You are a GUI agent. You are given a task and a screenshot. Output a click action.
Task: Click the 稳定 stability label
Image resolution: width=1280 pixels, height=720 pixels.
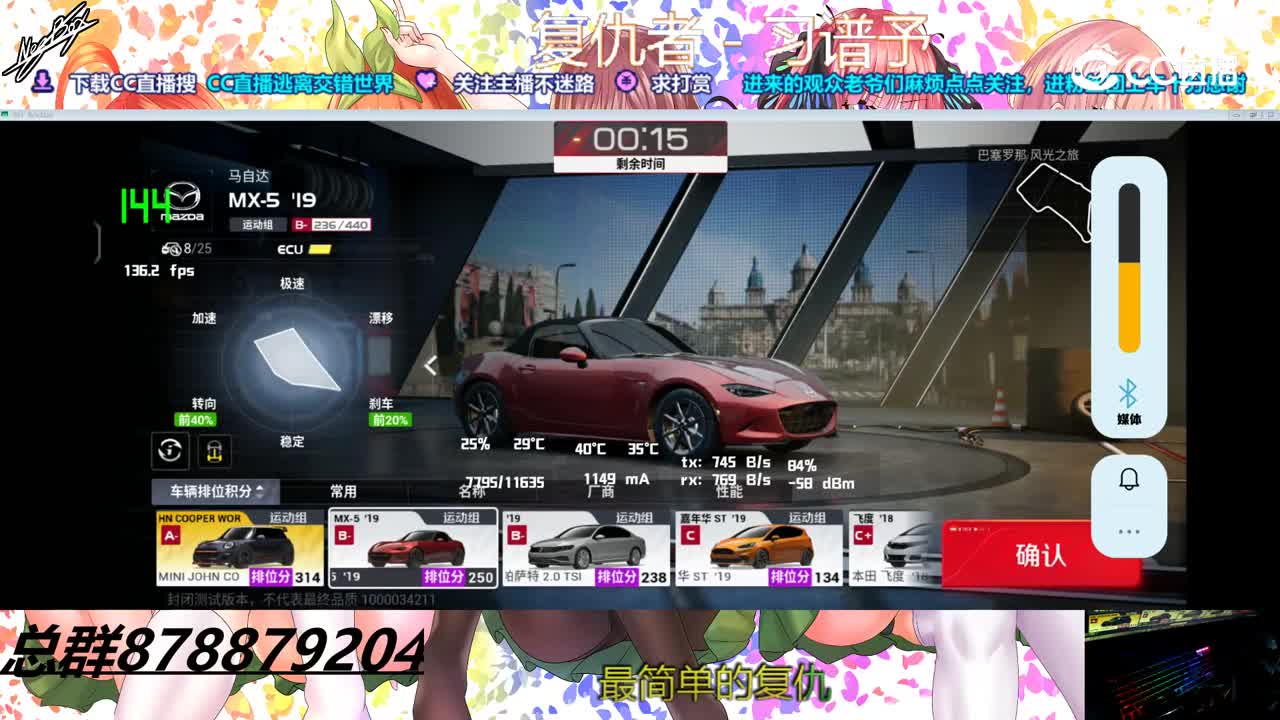tap(292, 441)
